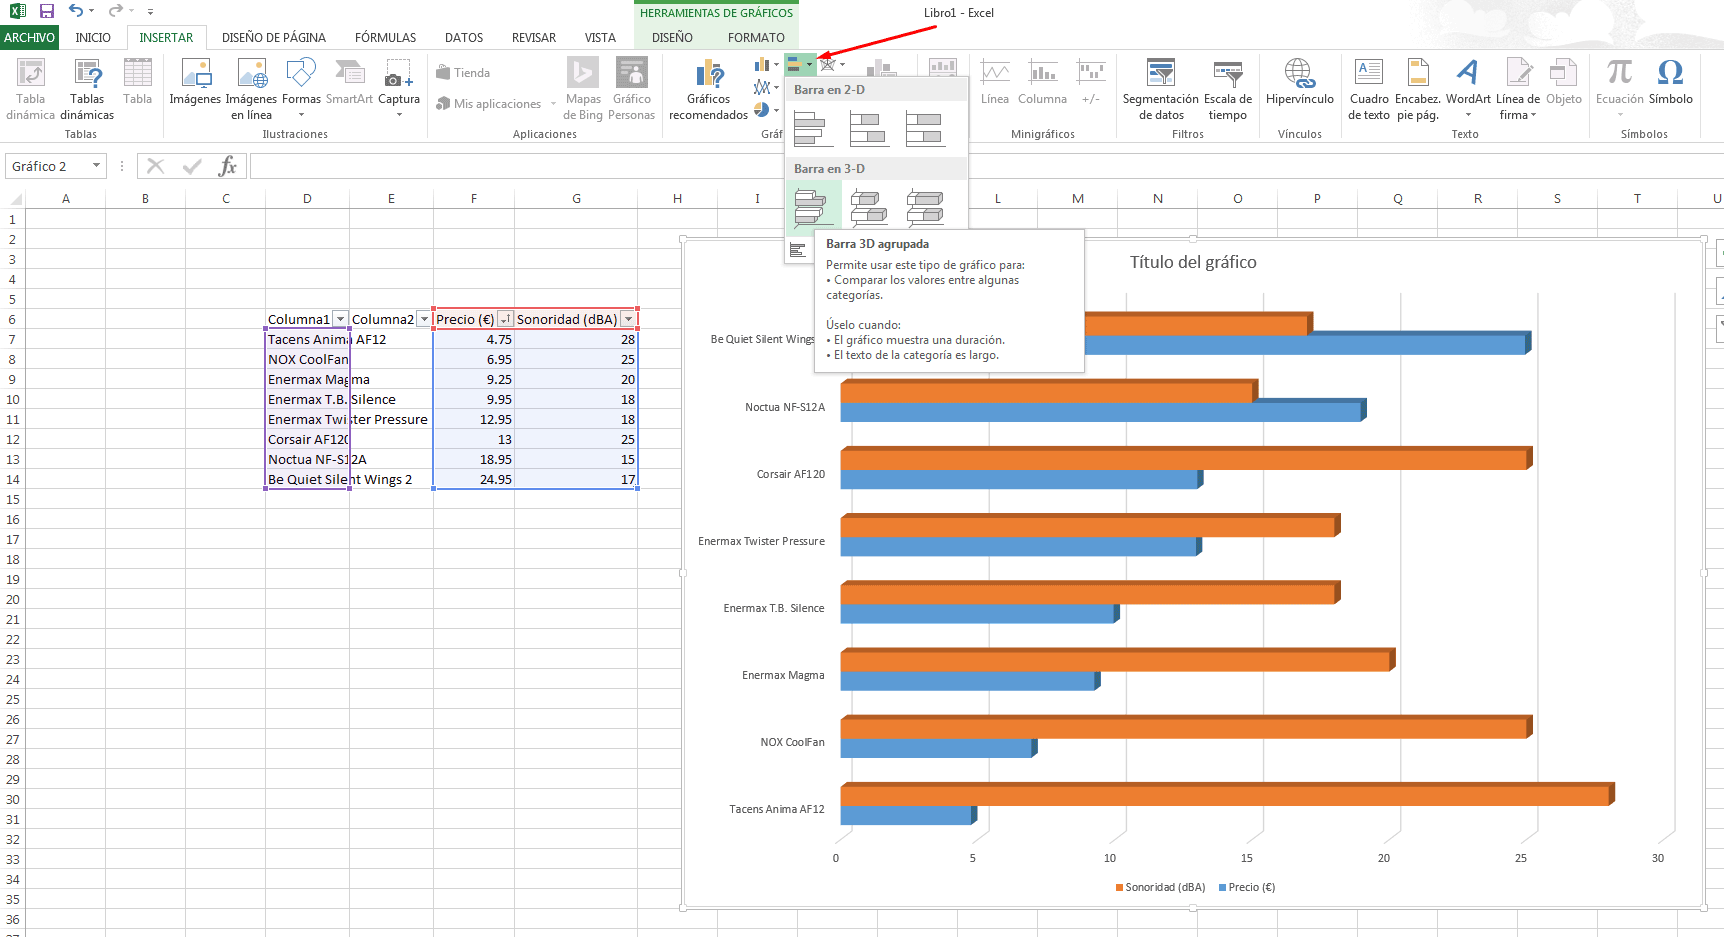Select cell with price 24.95

[x=474, y=479]
